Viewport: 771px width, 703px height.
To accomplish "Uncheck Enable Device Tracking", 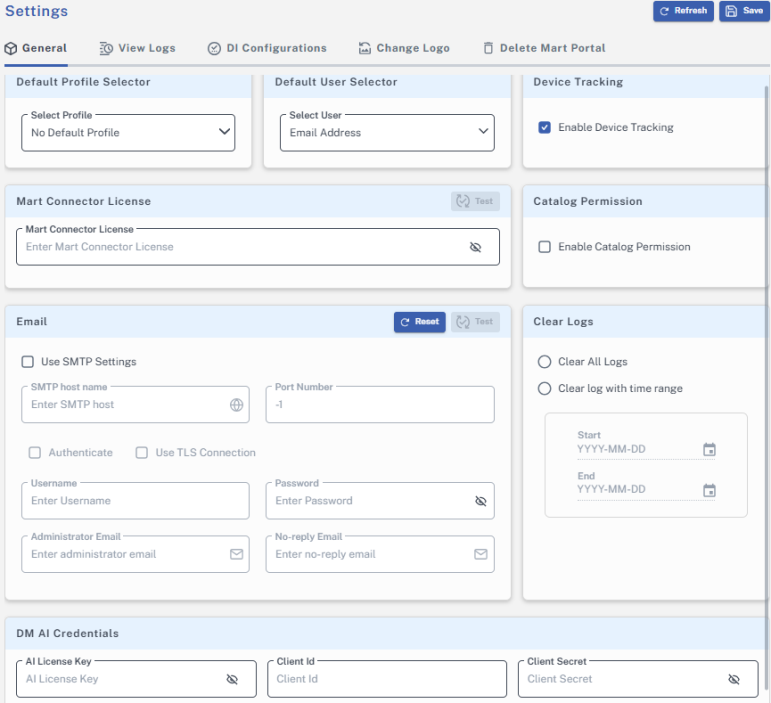I will click(545, 128).
